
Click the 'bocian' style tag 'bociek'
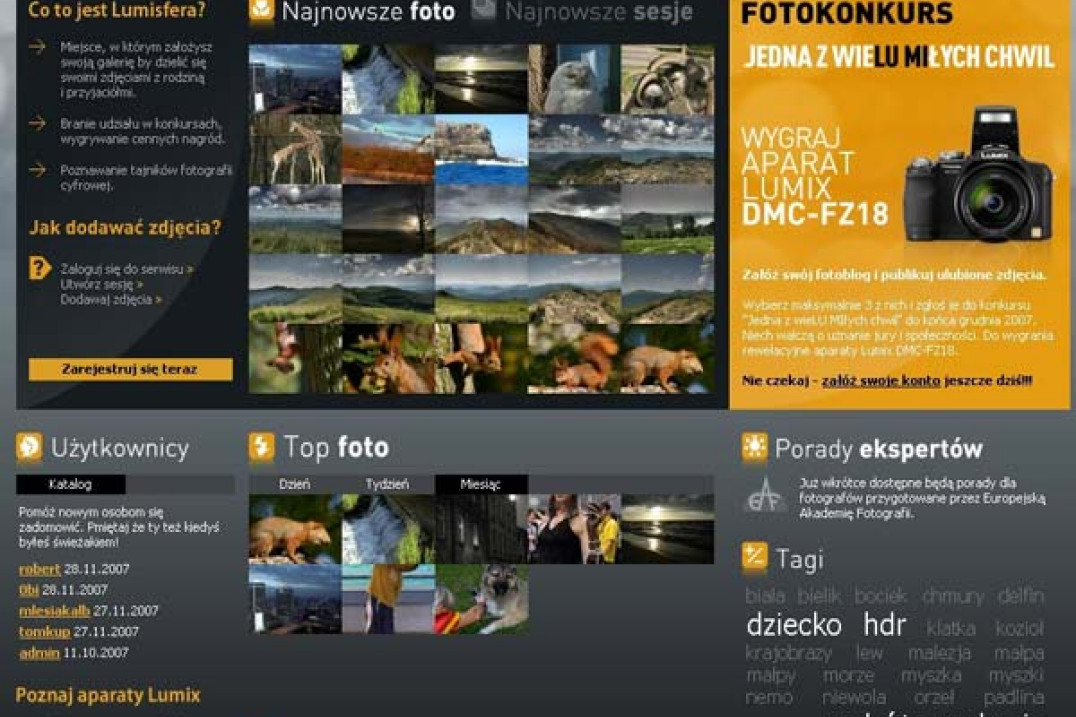(x=880, y=596)
